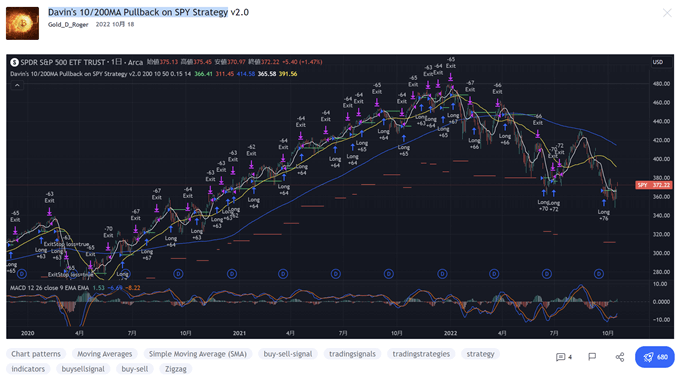Select the Moving Averages tag
The height and width of the screenshot is (380, 680).
coord(105,354)
